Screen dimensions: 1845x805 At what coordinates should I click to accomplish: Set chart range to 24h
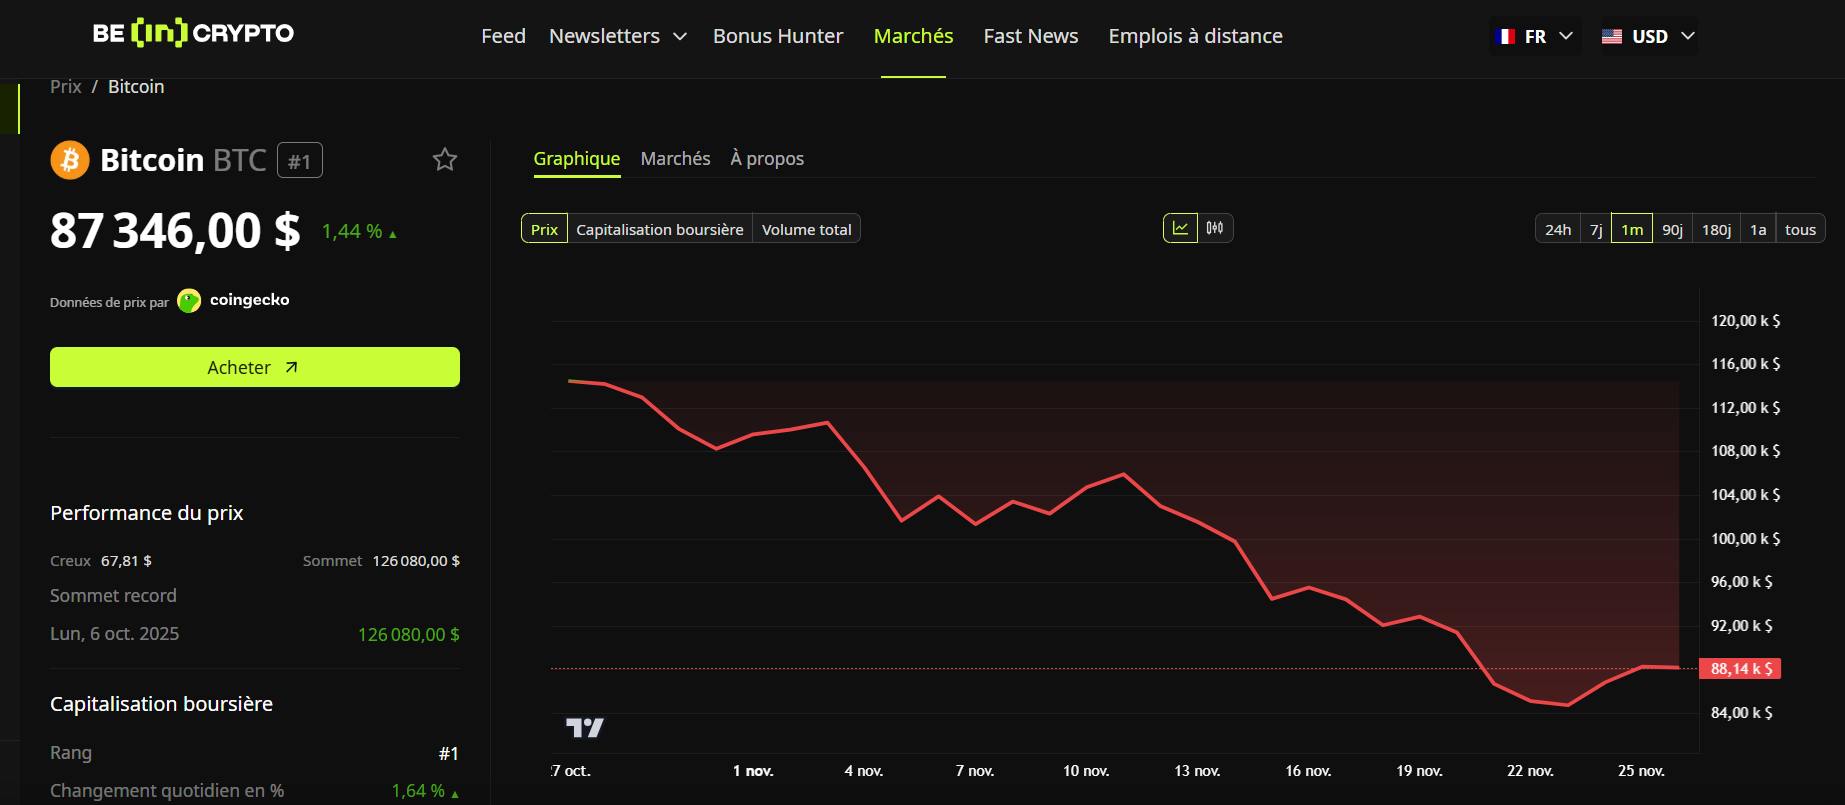click(x=1558, y=229)
